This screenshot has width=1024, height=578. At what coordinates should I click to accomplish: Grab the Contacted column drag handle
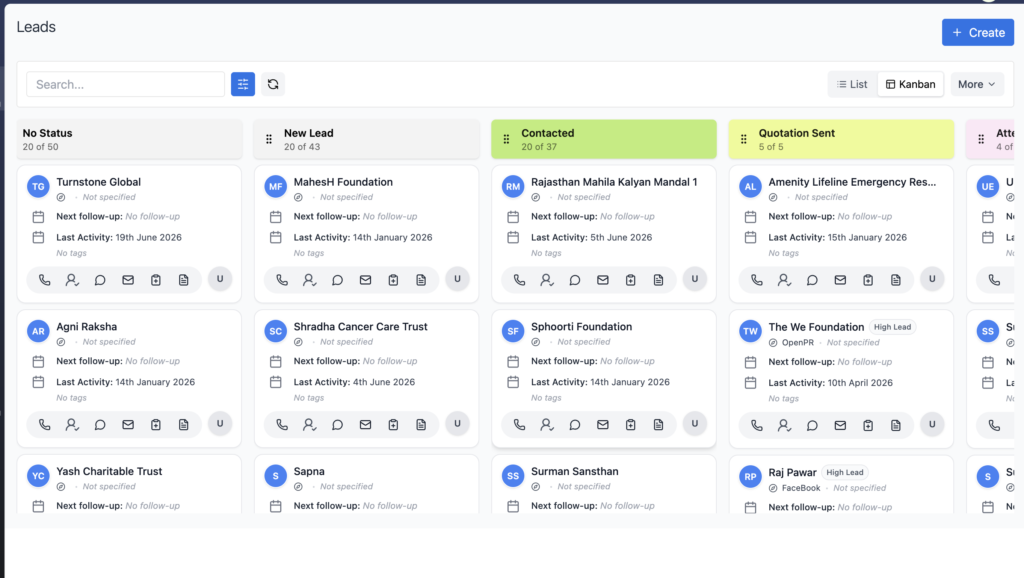(506, 139)
